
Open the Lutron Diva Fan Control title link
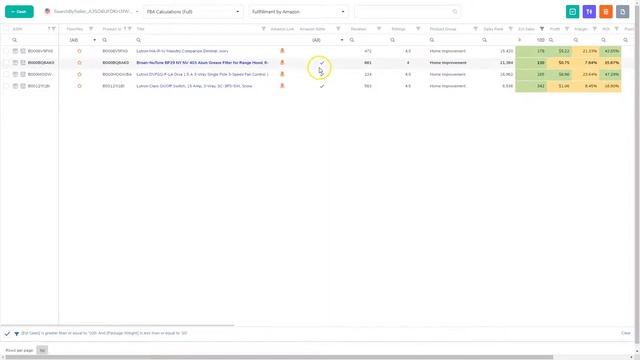pyautogui.click(x=202, y=74)
